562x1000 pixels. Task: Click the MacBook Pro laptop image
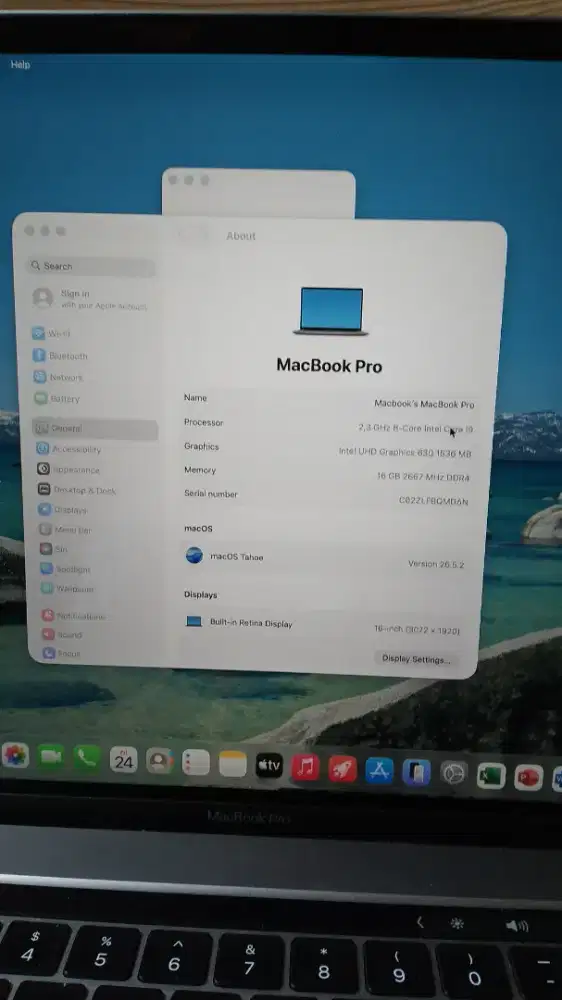coord(331,311)
